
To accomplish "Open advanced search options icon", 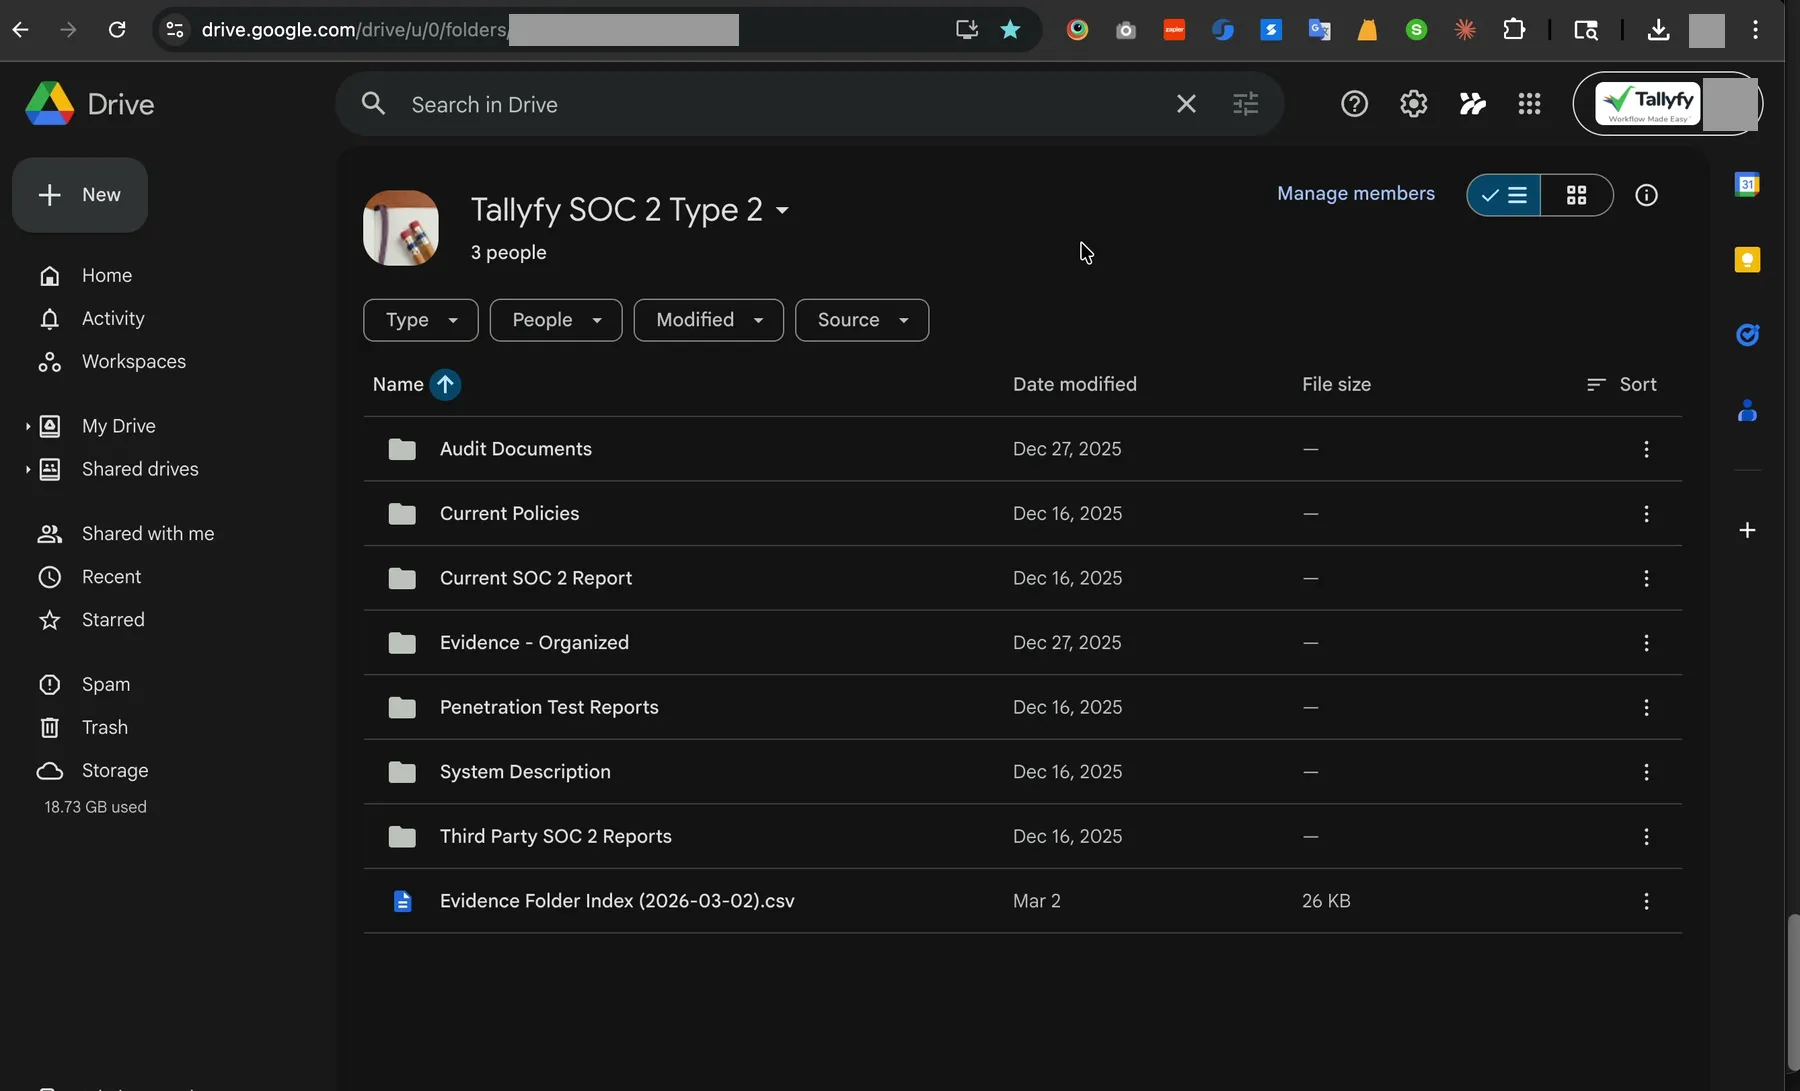I will [x=1245, y=104].
